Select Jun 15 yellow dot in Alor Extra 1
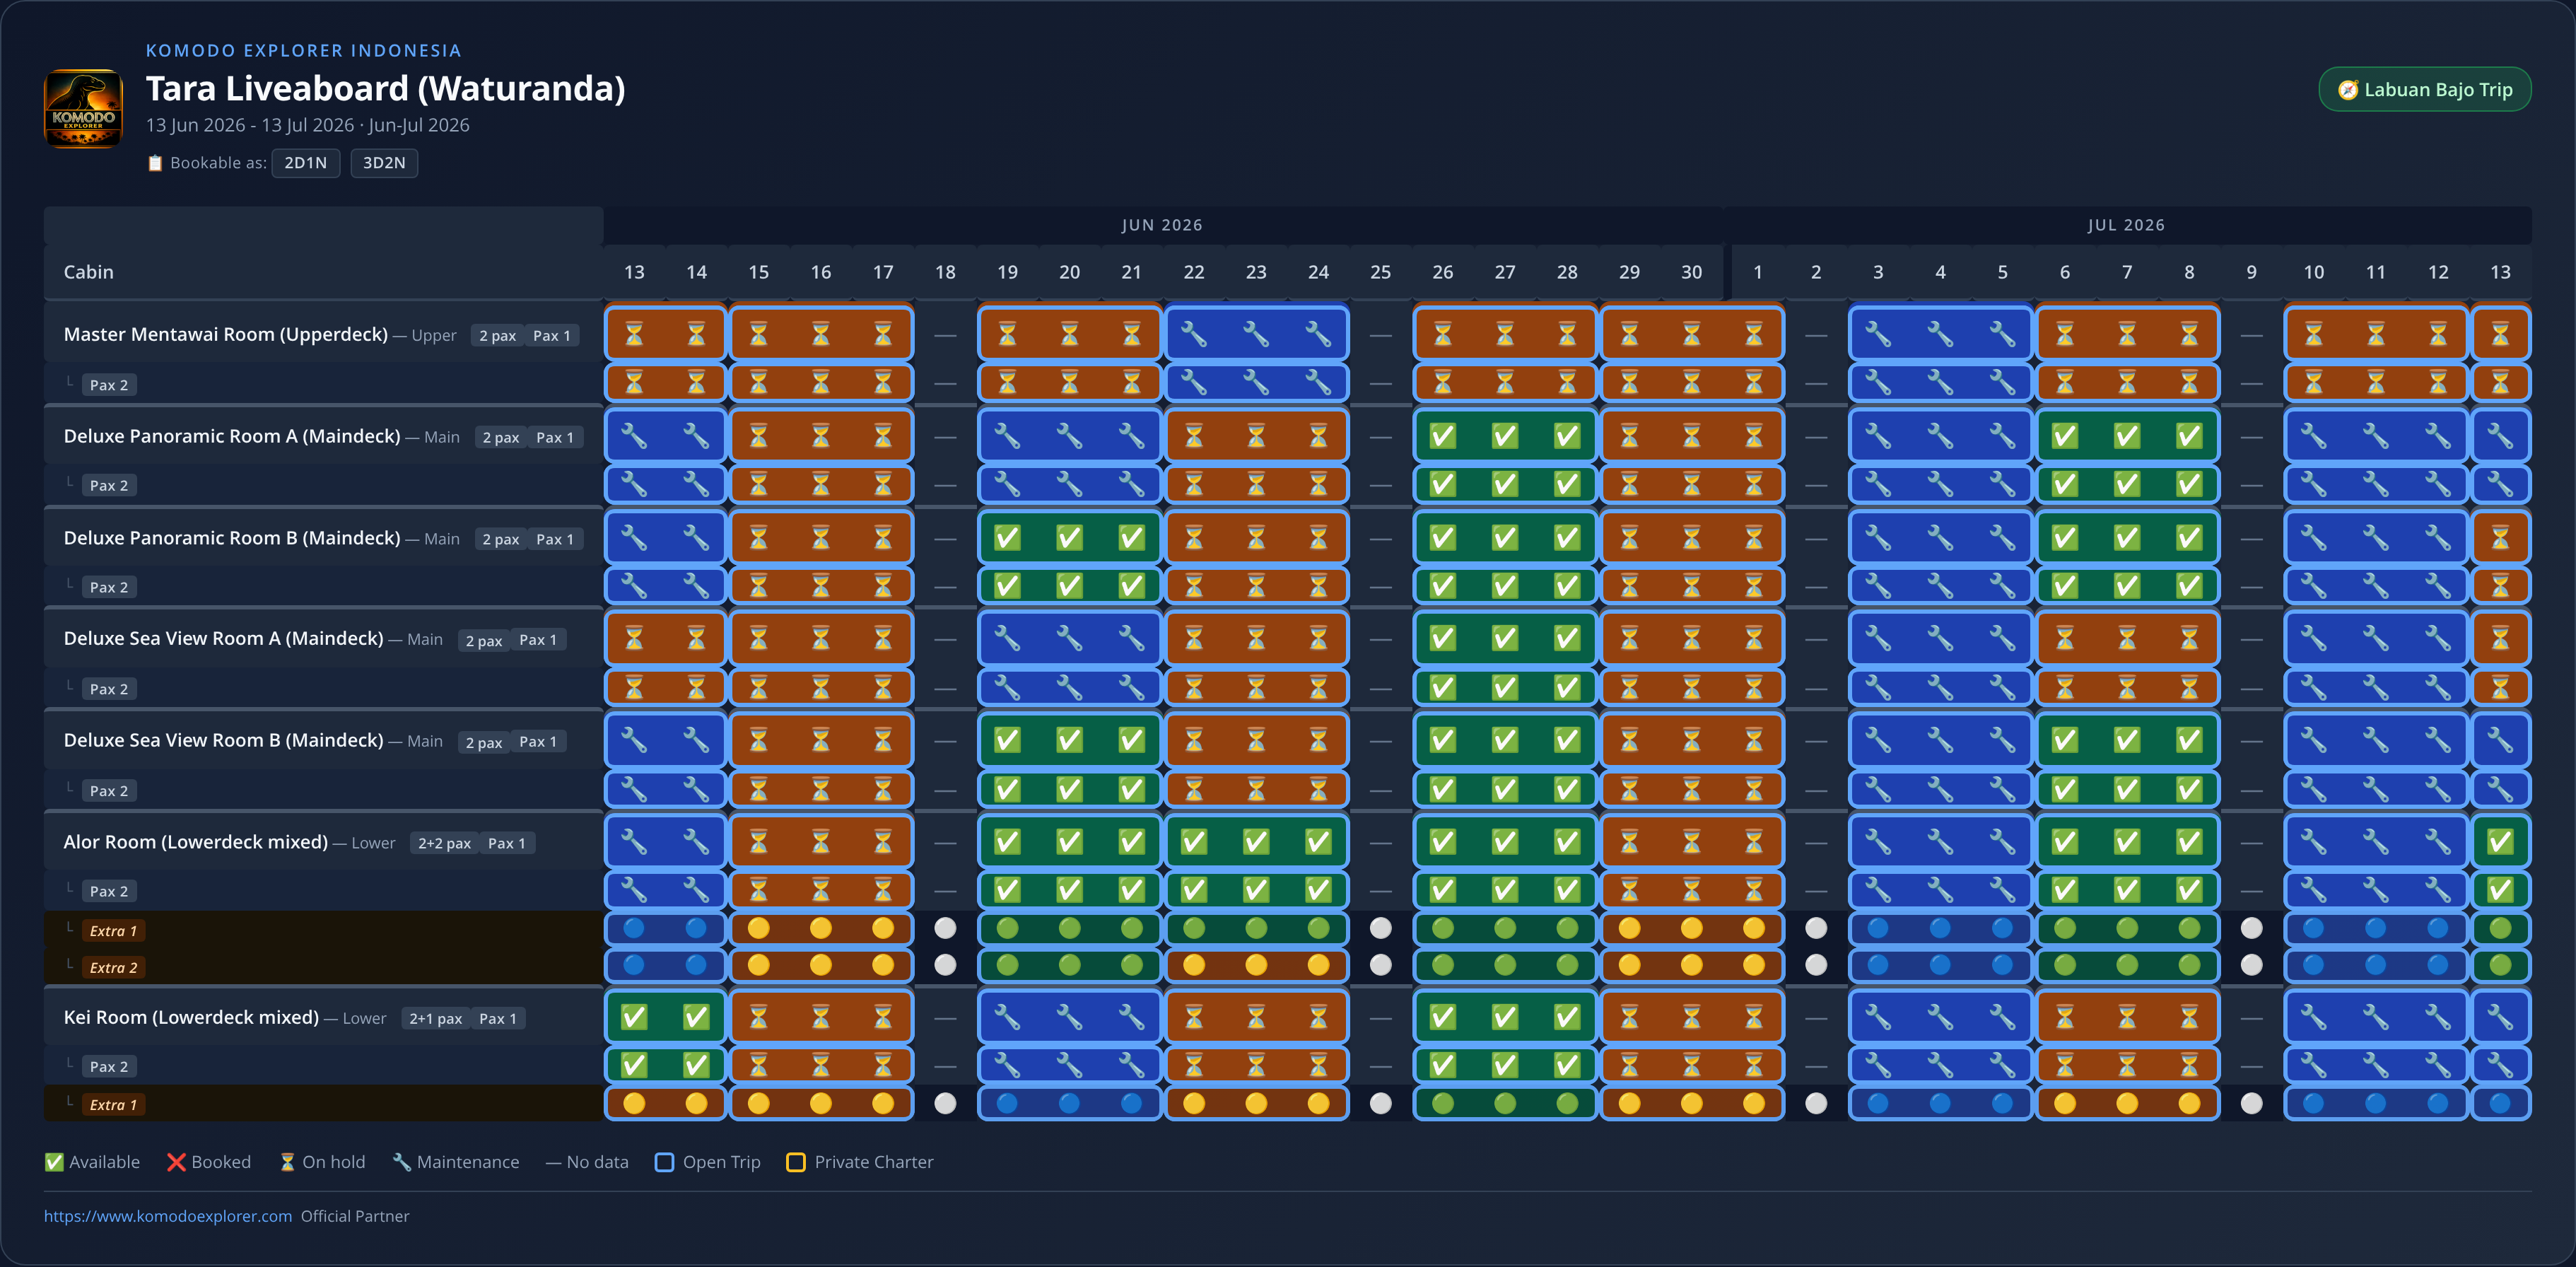This screenshot has width=2576, height=1267. (759, 928)
